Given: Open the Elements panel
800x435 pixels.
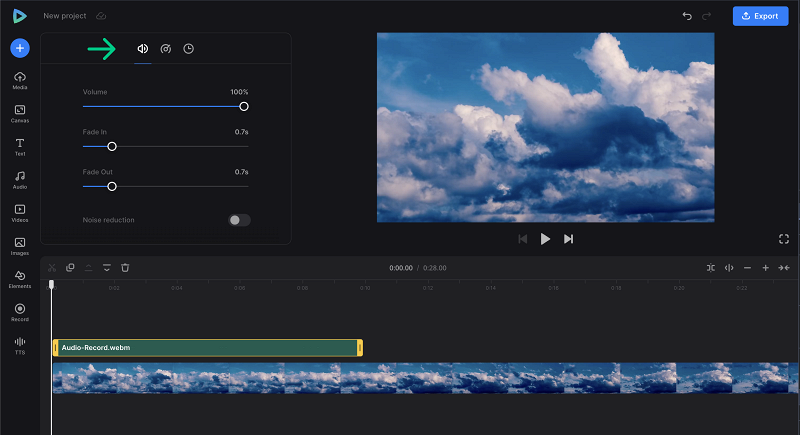Looking at the screenshot, I should pyautogui.click(x=20, y=279).
